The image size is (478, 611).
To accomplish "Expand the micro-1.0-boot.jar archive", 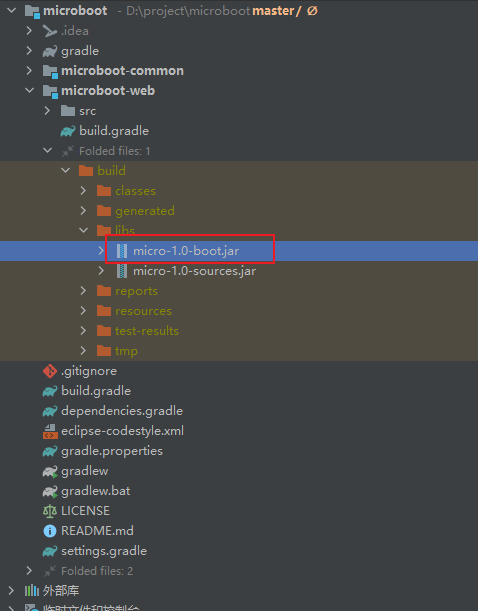I will (101, 251).
